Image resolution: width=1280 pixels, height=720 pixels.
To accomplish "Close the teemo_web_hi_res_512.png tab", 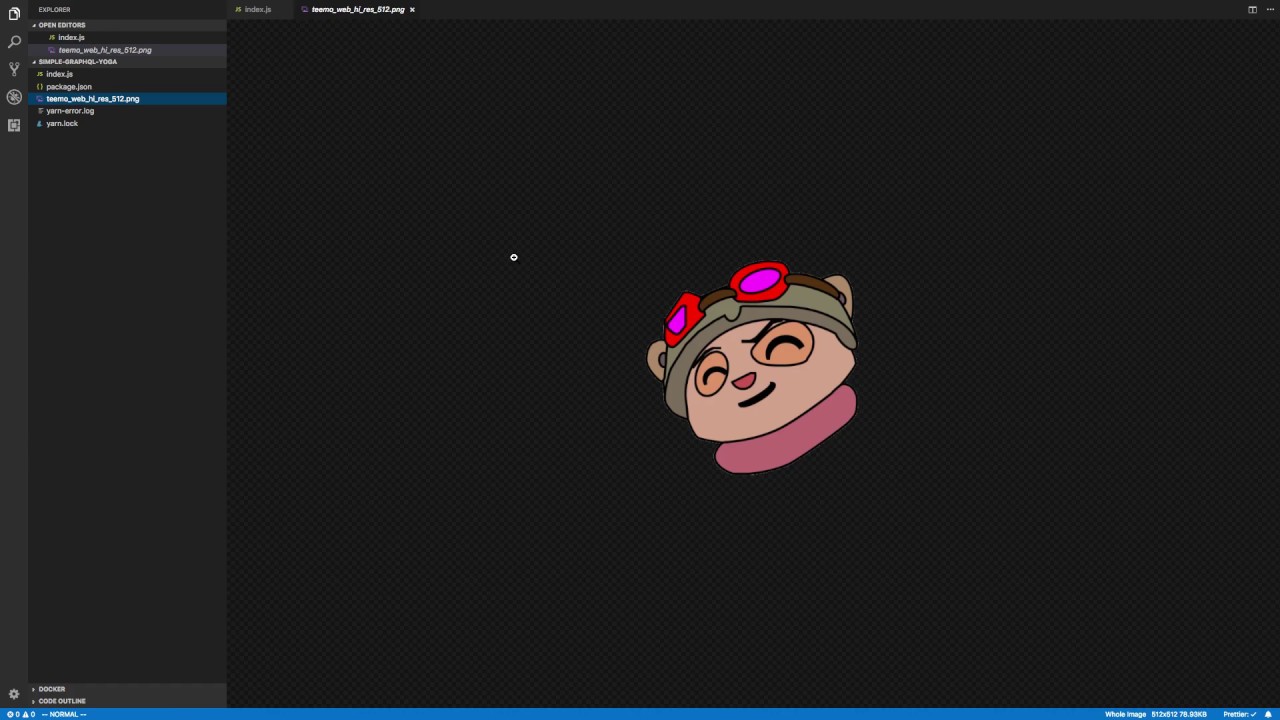I will tap(412, 9).
